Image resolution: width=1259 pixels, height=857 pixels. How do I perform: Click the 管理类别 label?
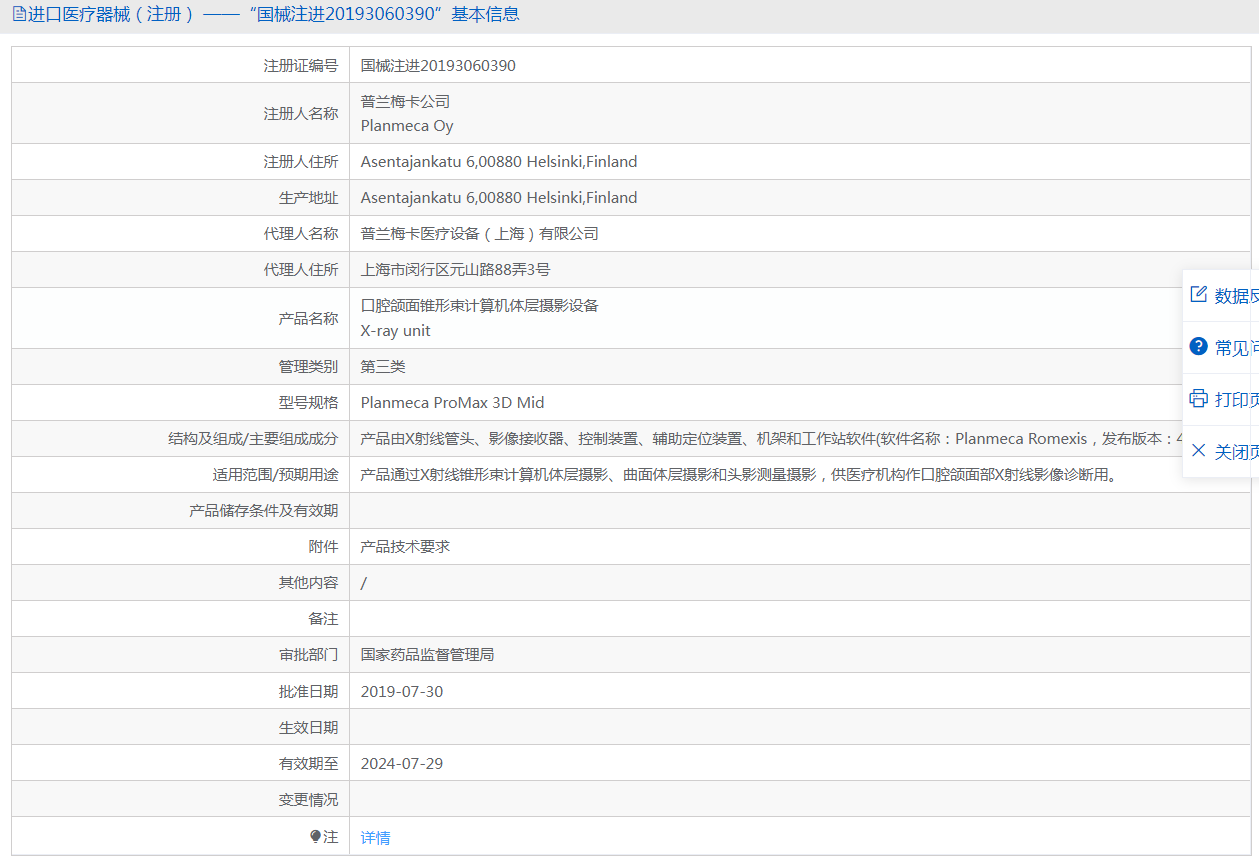[308, 367]
